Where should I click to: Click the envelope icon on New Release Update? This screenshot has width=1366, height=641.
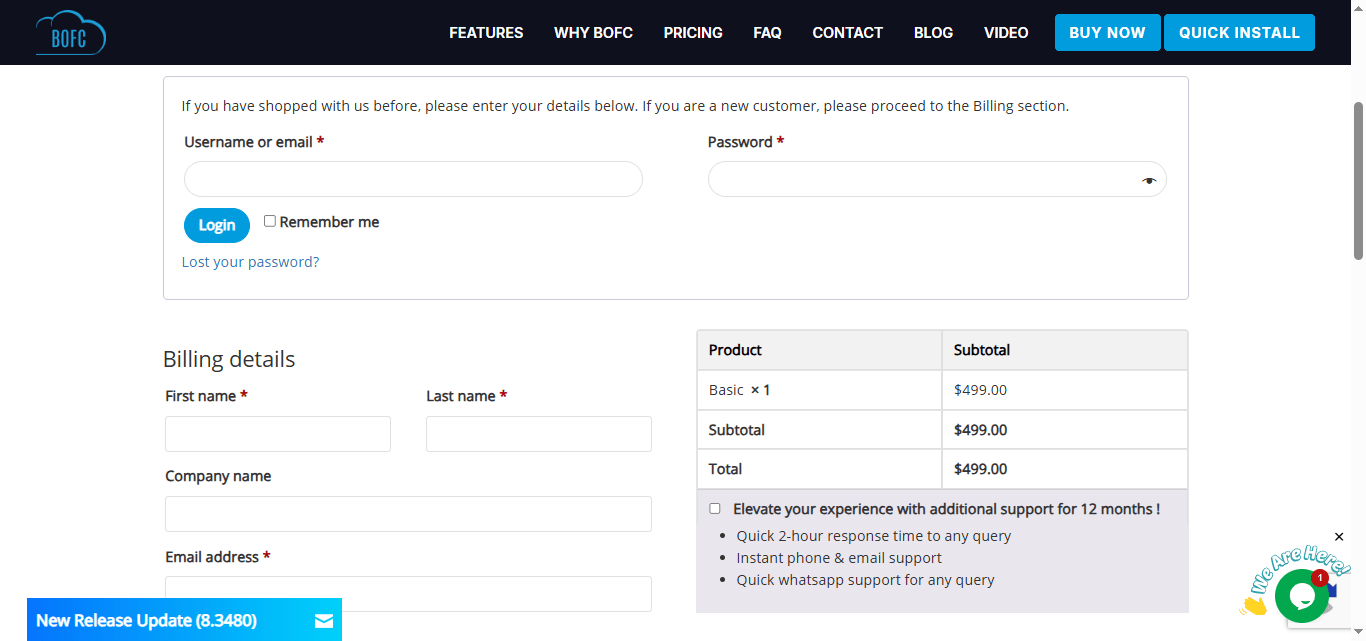tap(324, 620)
